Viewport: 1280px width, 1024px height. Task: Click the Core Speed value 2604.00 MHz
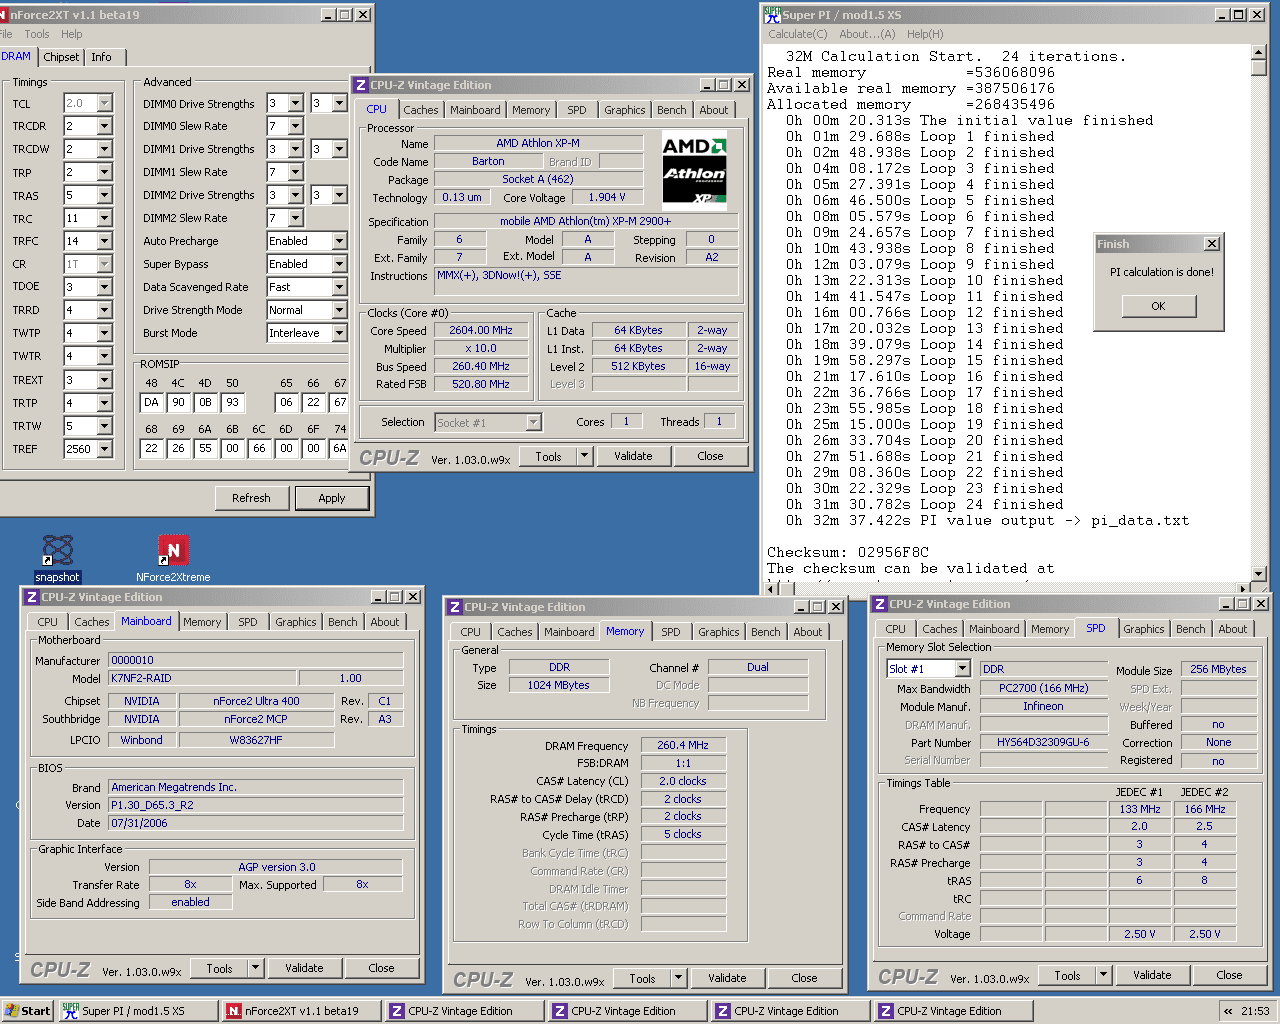coord(481,330)
